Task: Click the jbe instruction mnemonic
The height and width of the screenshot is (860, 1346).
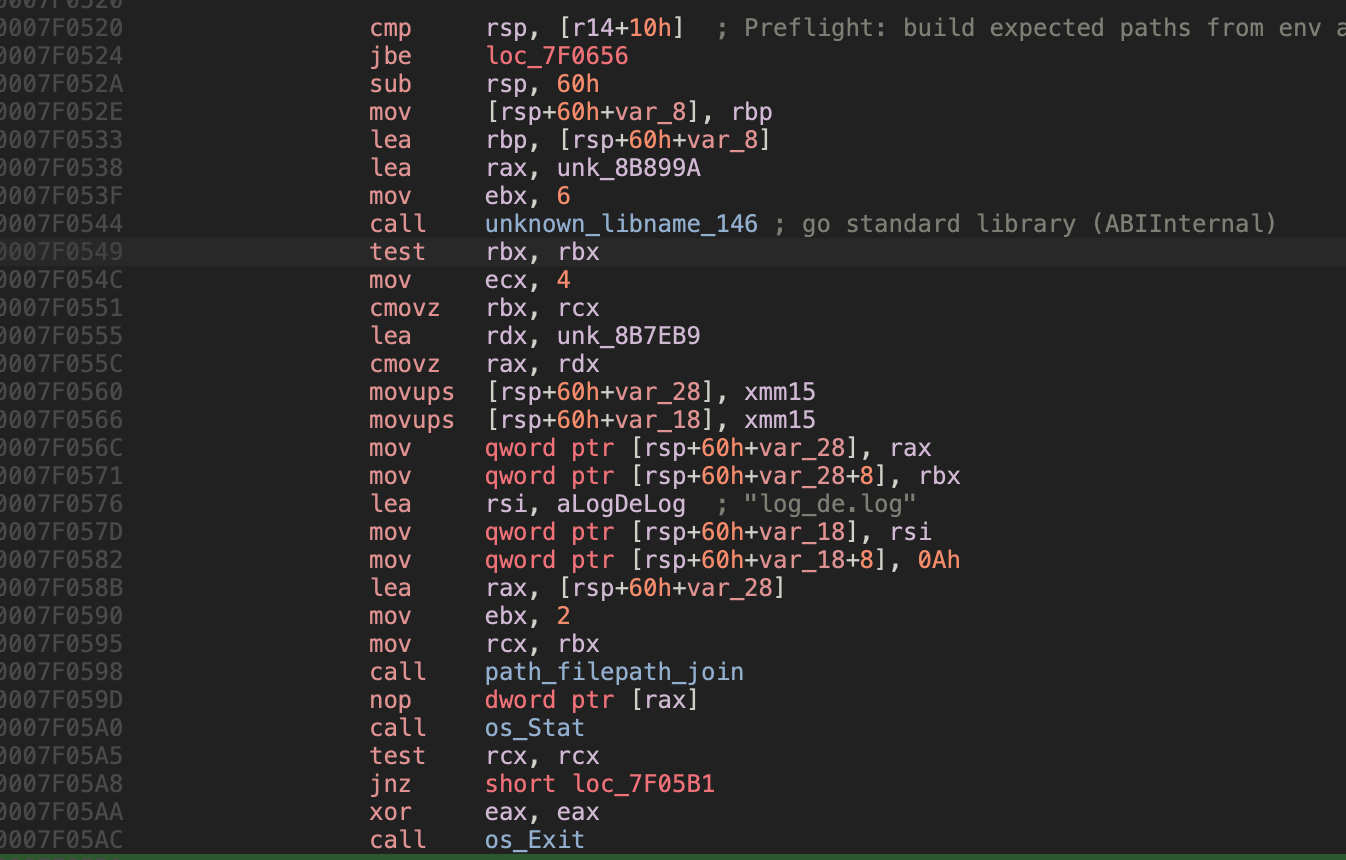Action: (390, 56)
